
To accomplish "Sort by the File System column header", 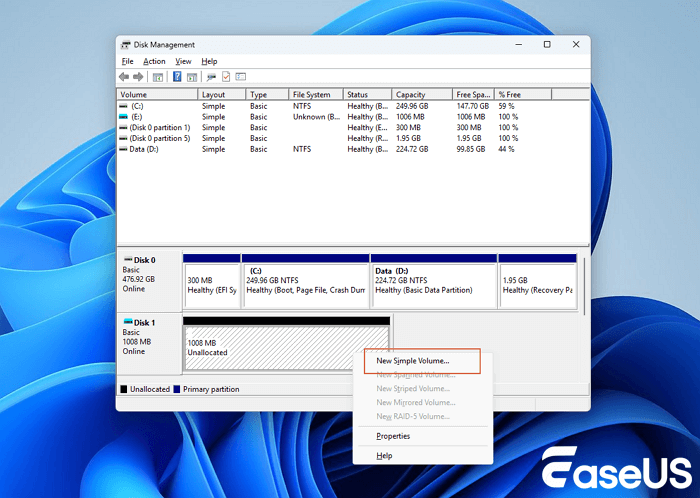I will (x=316, y=95).
